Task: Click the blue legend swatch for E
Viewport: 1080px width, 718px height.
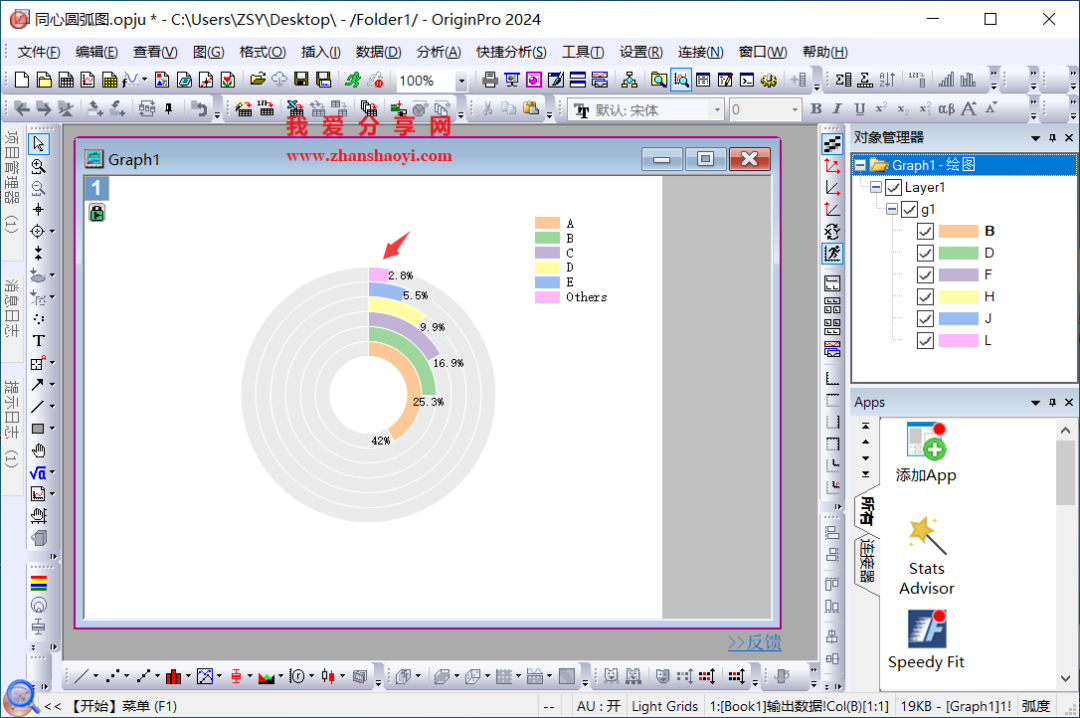Action: [547, 282]
